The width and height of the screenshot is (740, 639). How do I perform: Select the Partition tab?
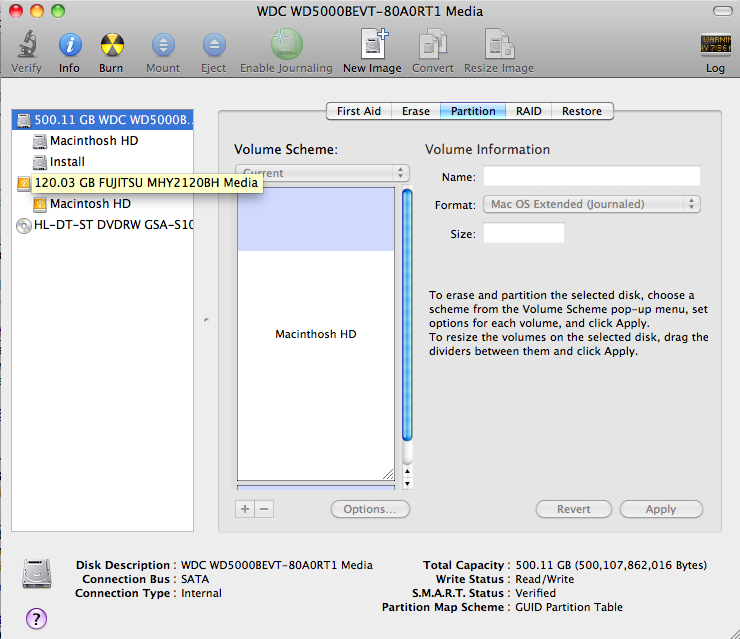[473, 111]
